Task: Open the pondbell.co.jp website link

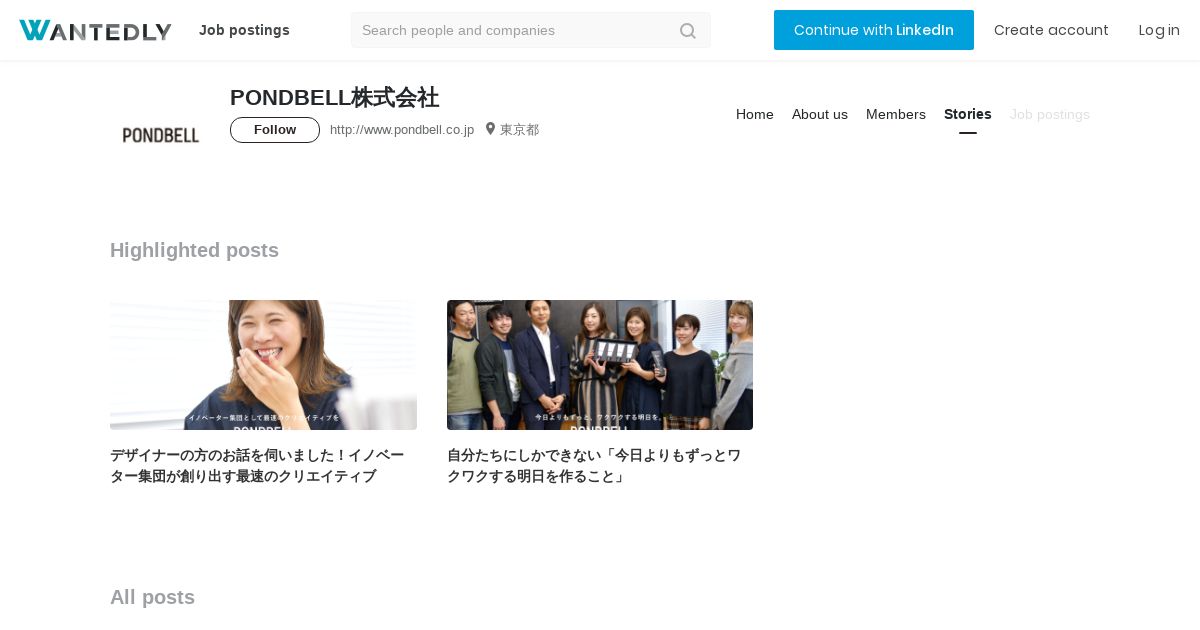Action: [402, 130]
